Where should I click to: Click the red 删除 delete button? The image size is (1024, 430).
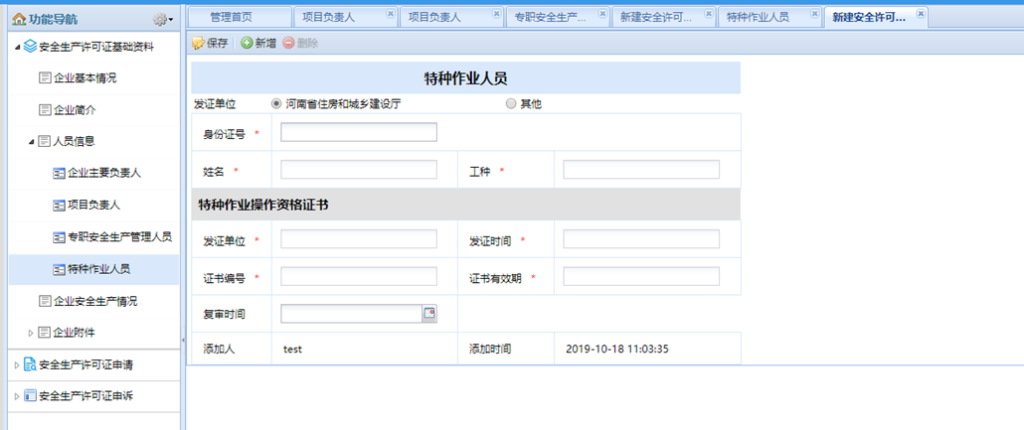(300, 43)
